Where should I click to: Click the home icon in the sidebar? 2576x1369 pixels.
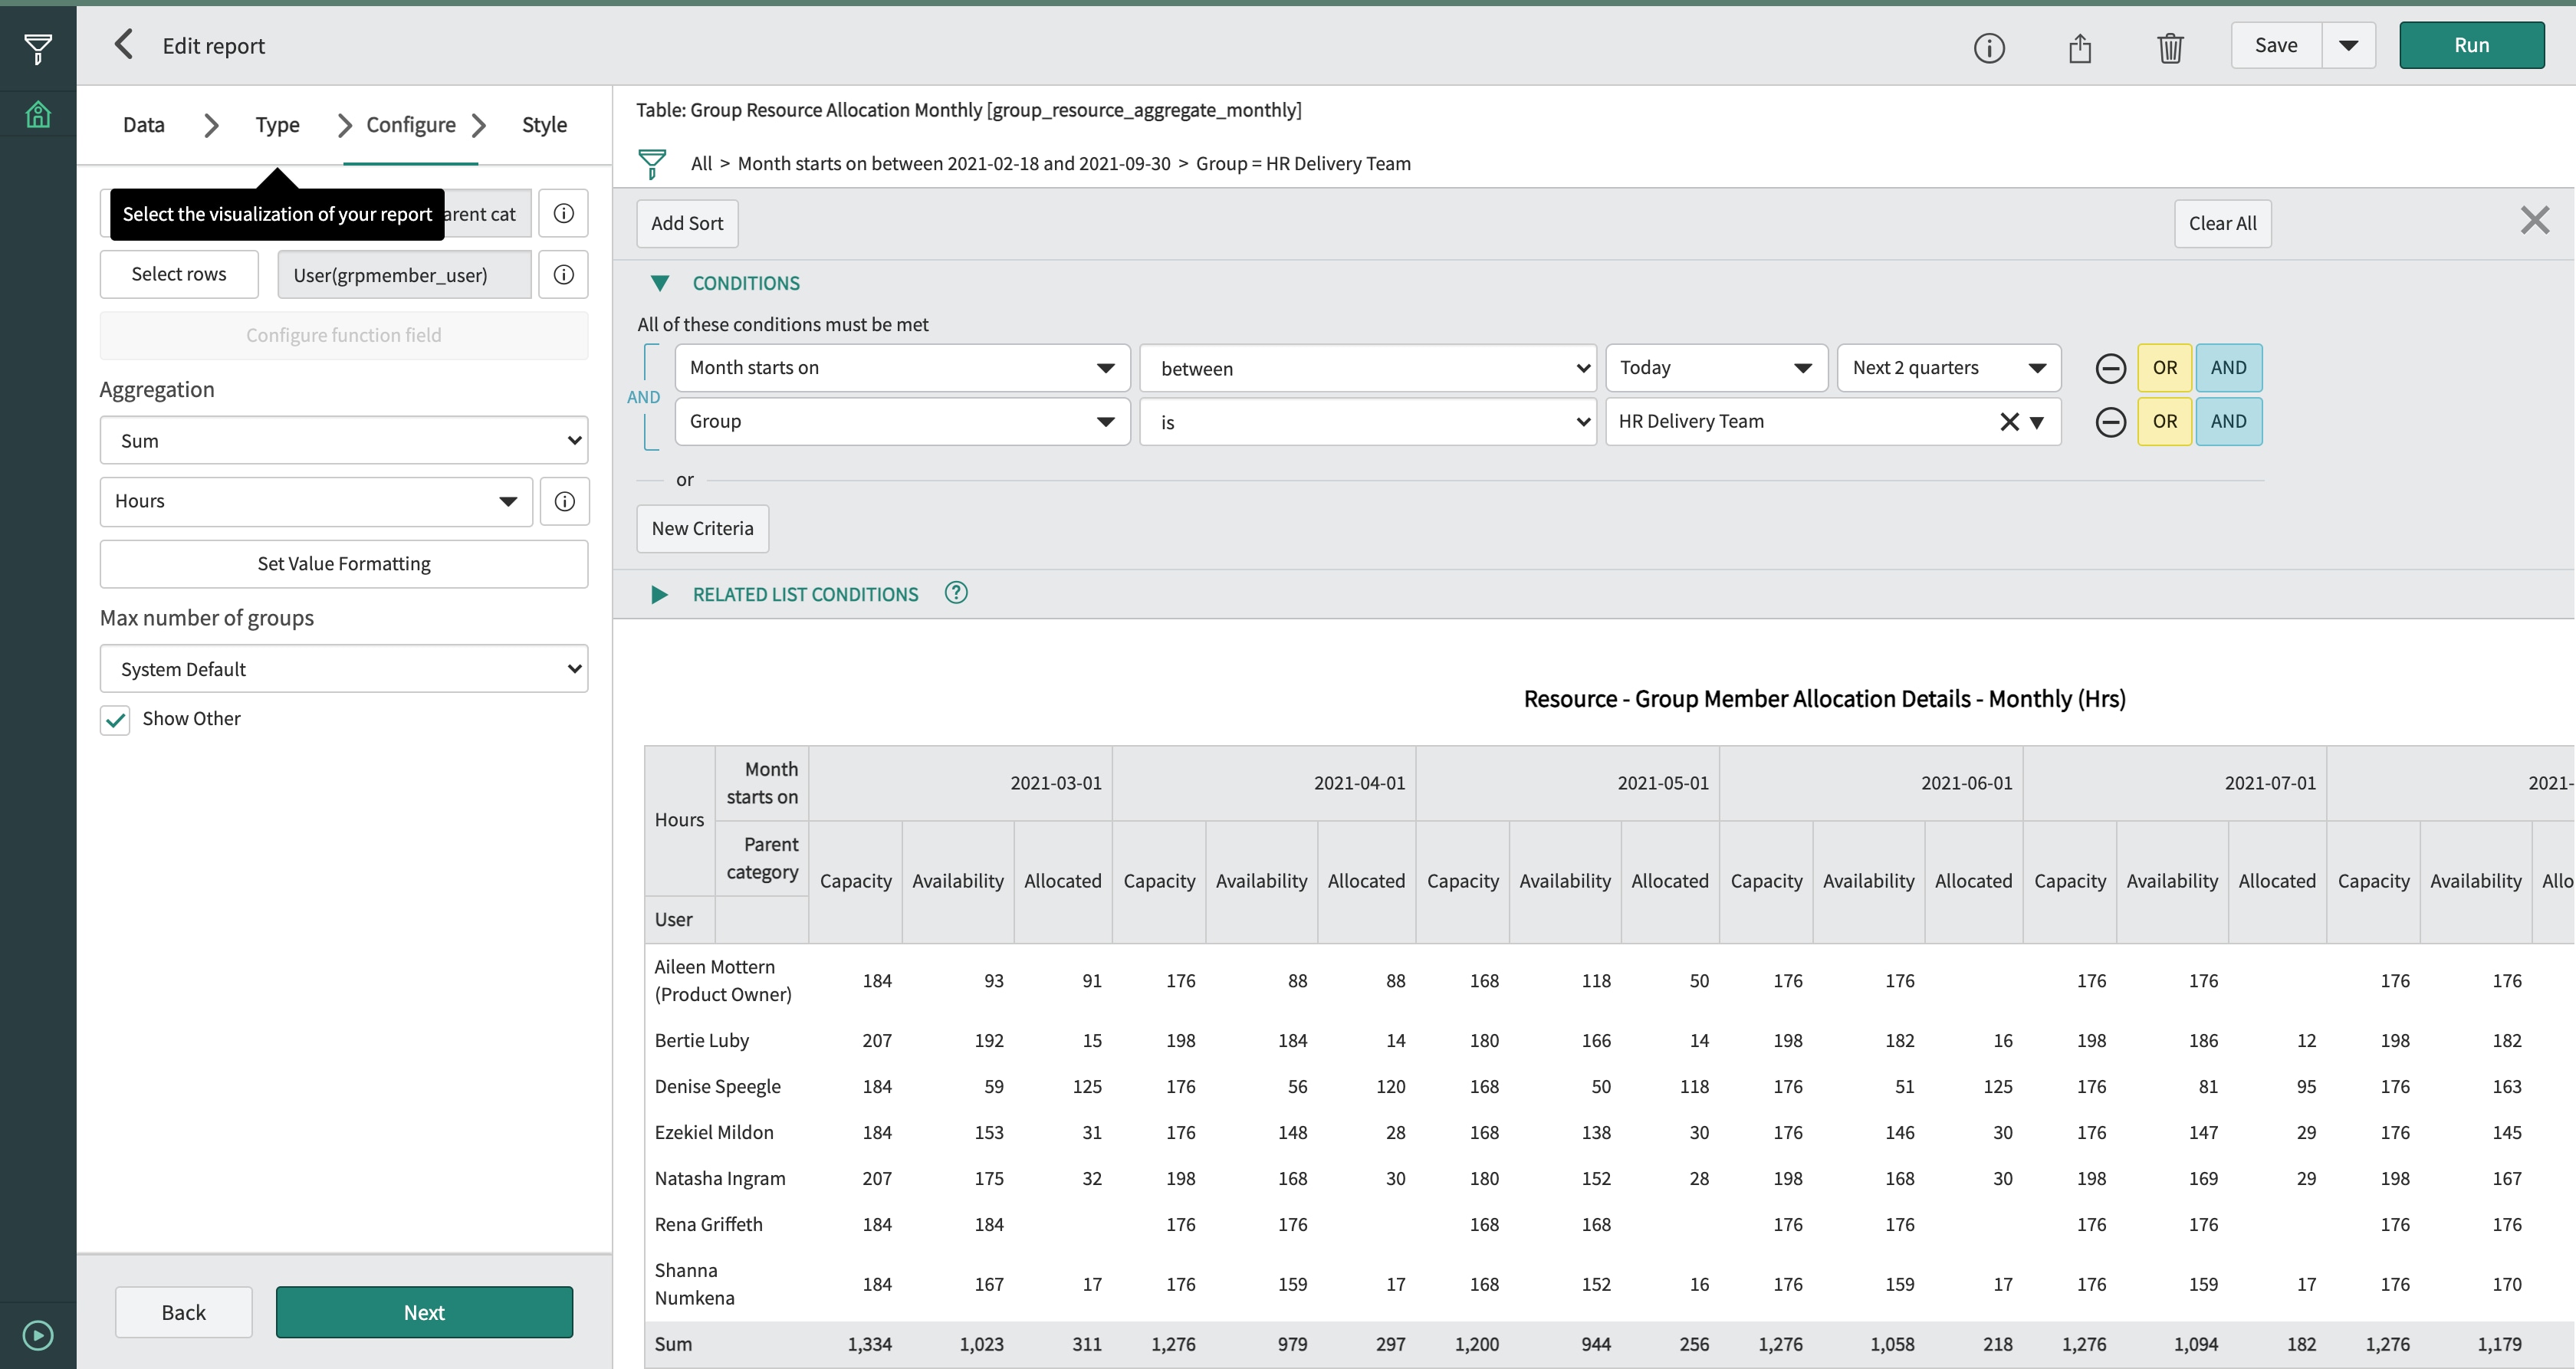pos(37,113)
